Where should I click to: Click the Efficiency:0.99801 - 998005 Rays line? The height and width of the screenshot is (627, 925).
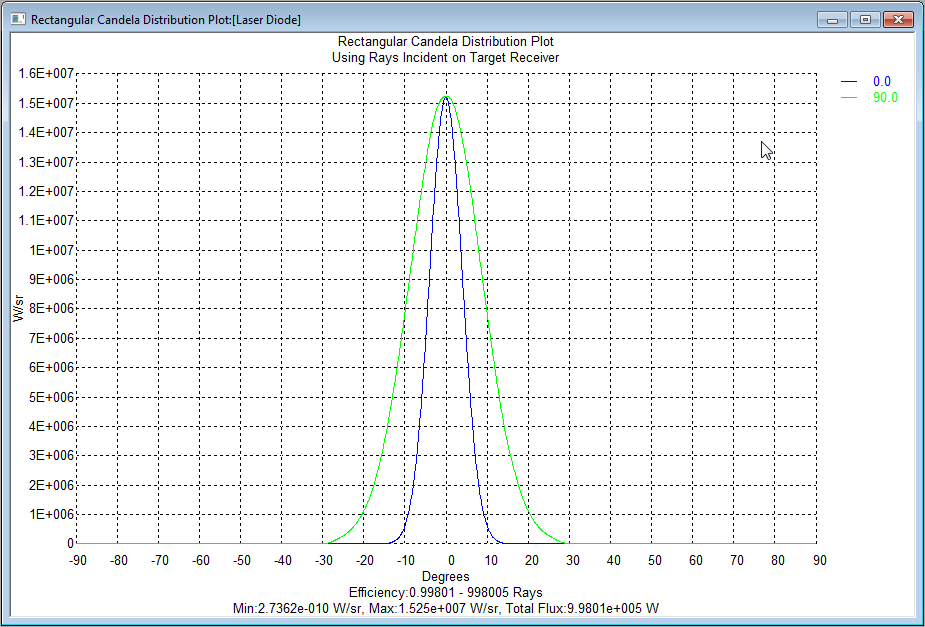445,592
